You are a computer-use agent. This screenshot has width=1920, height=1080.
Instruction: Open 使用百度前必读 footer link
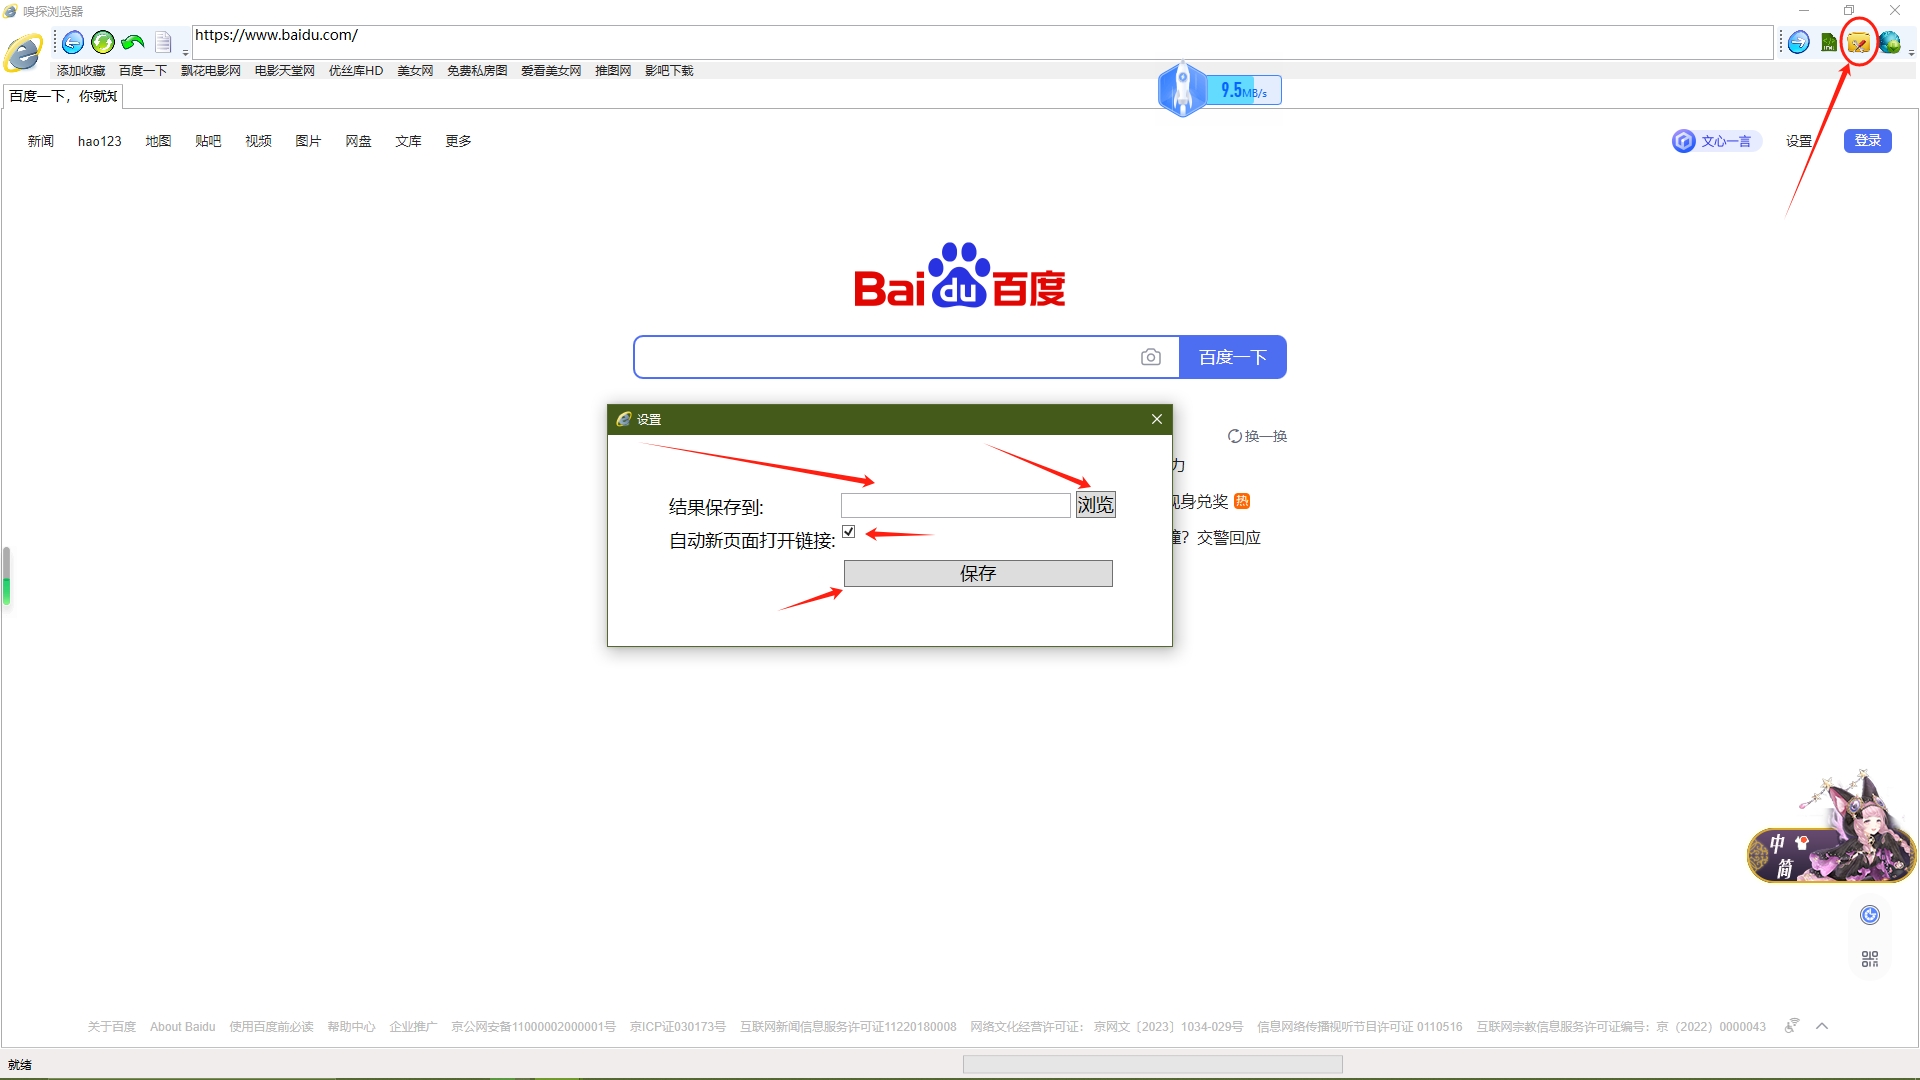click(x=271, y=1027)
